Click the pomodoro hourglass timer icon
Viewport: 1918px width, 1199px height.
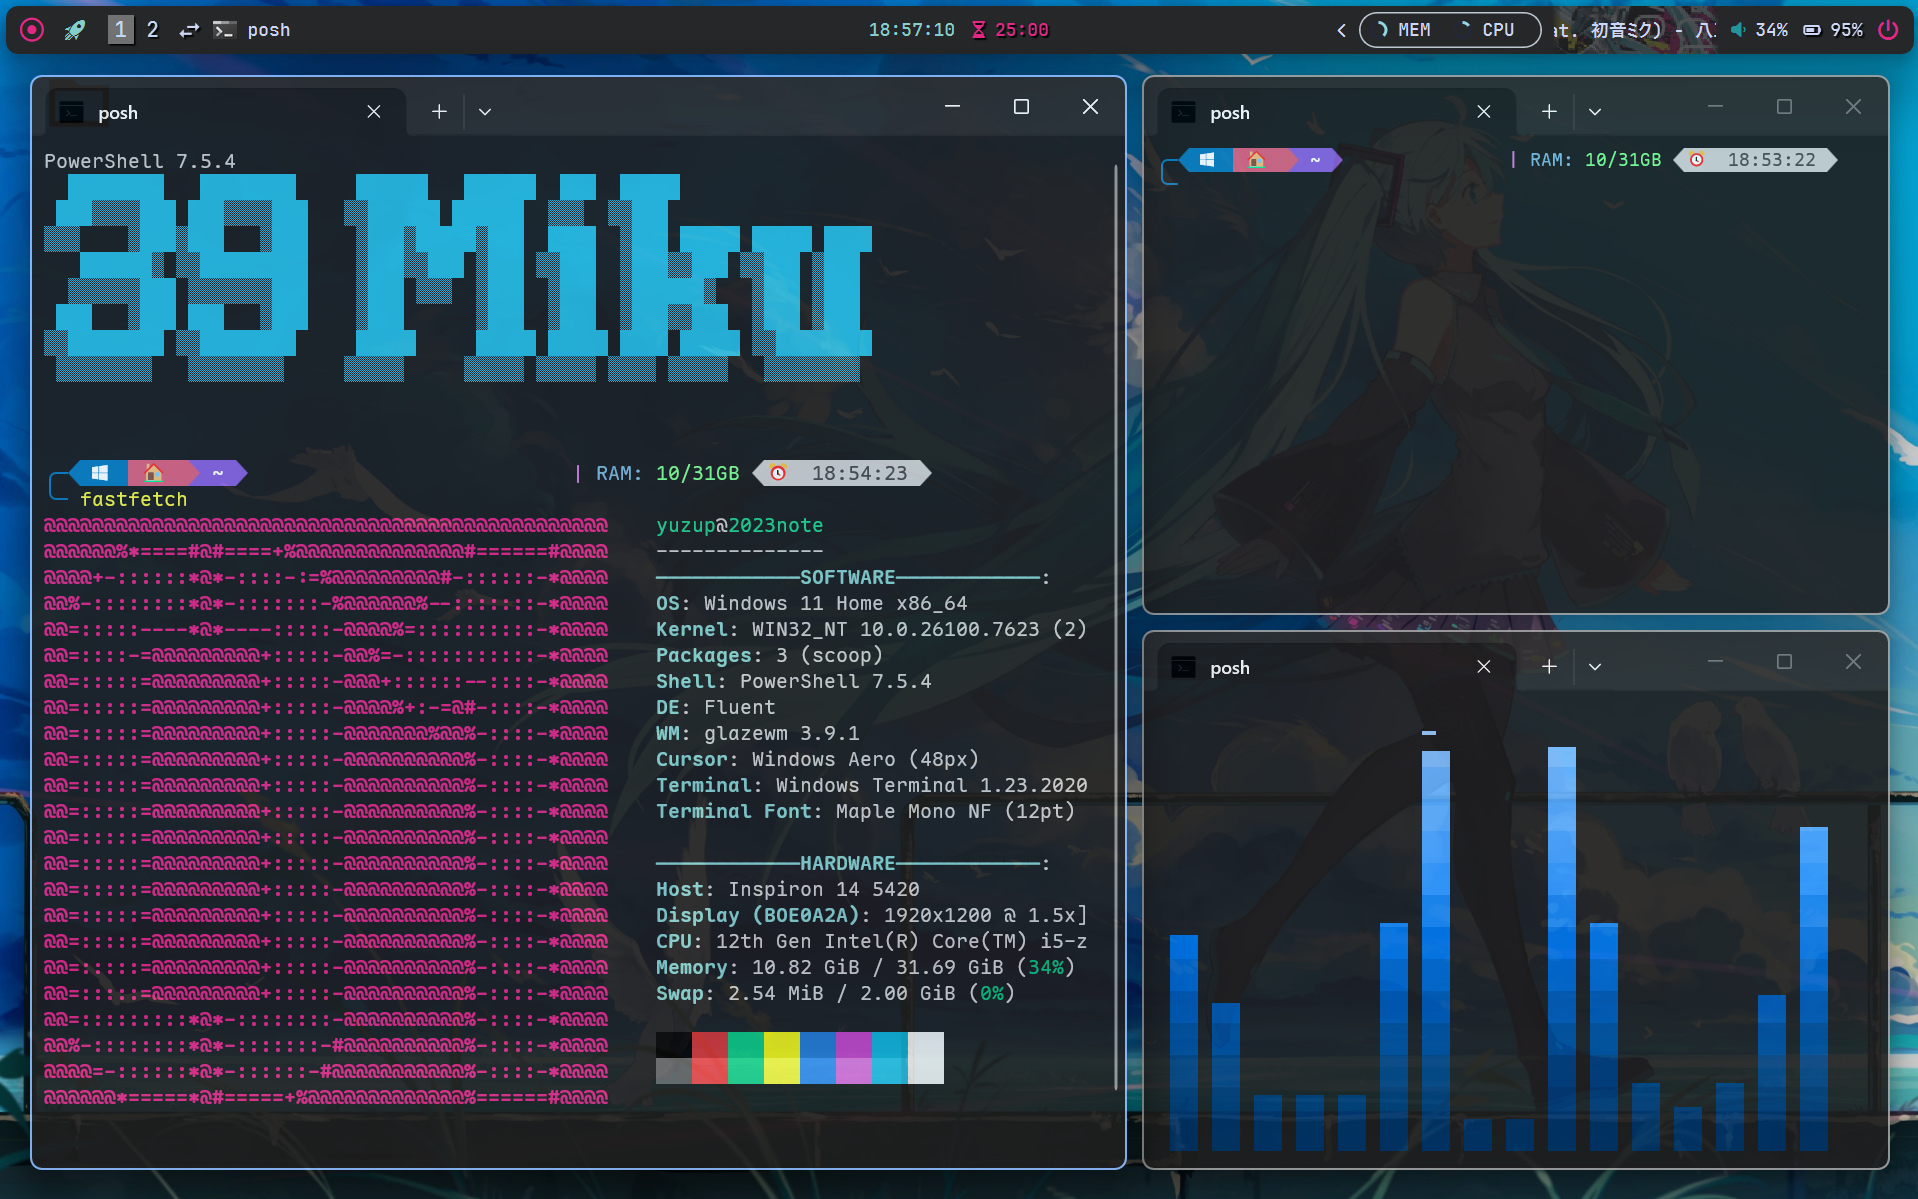point(979,30)
